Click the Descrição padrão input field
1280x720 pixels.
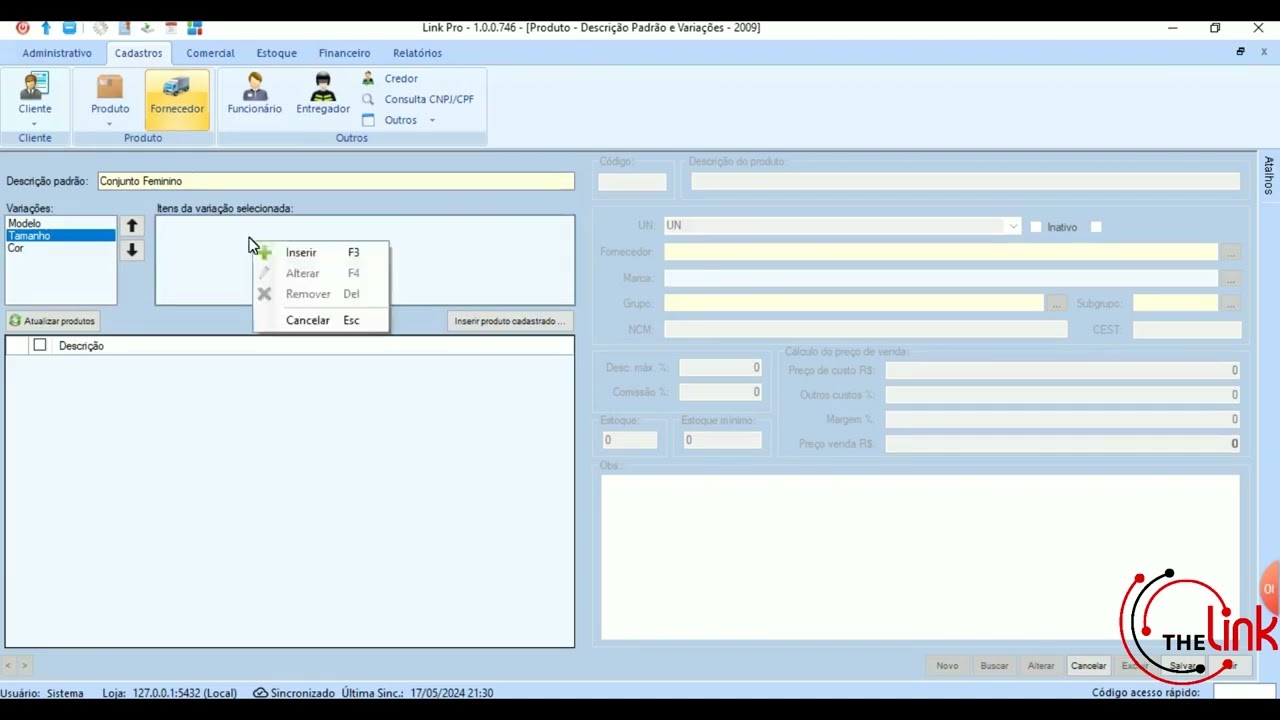[x=336, y=181]
